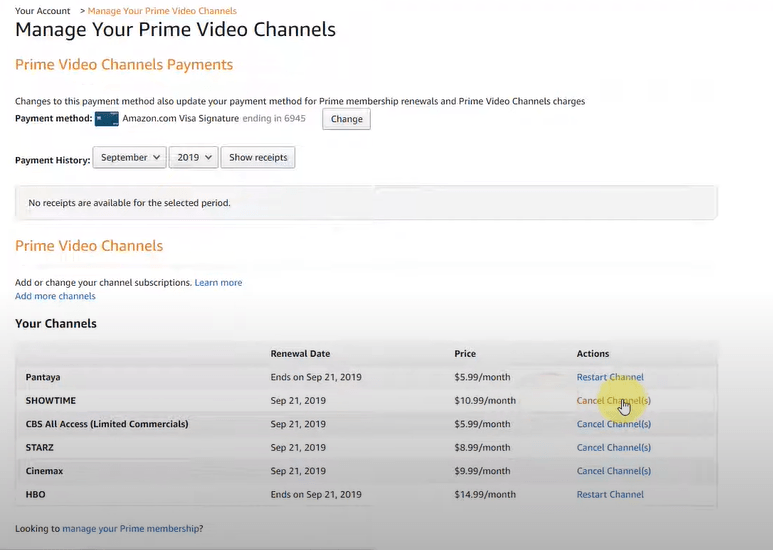The image size is (773, 550).
Task: Click the Actions column header
Action: coord(593,353)
